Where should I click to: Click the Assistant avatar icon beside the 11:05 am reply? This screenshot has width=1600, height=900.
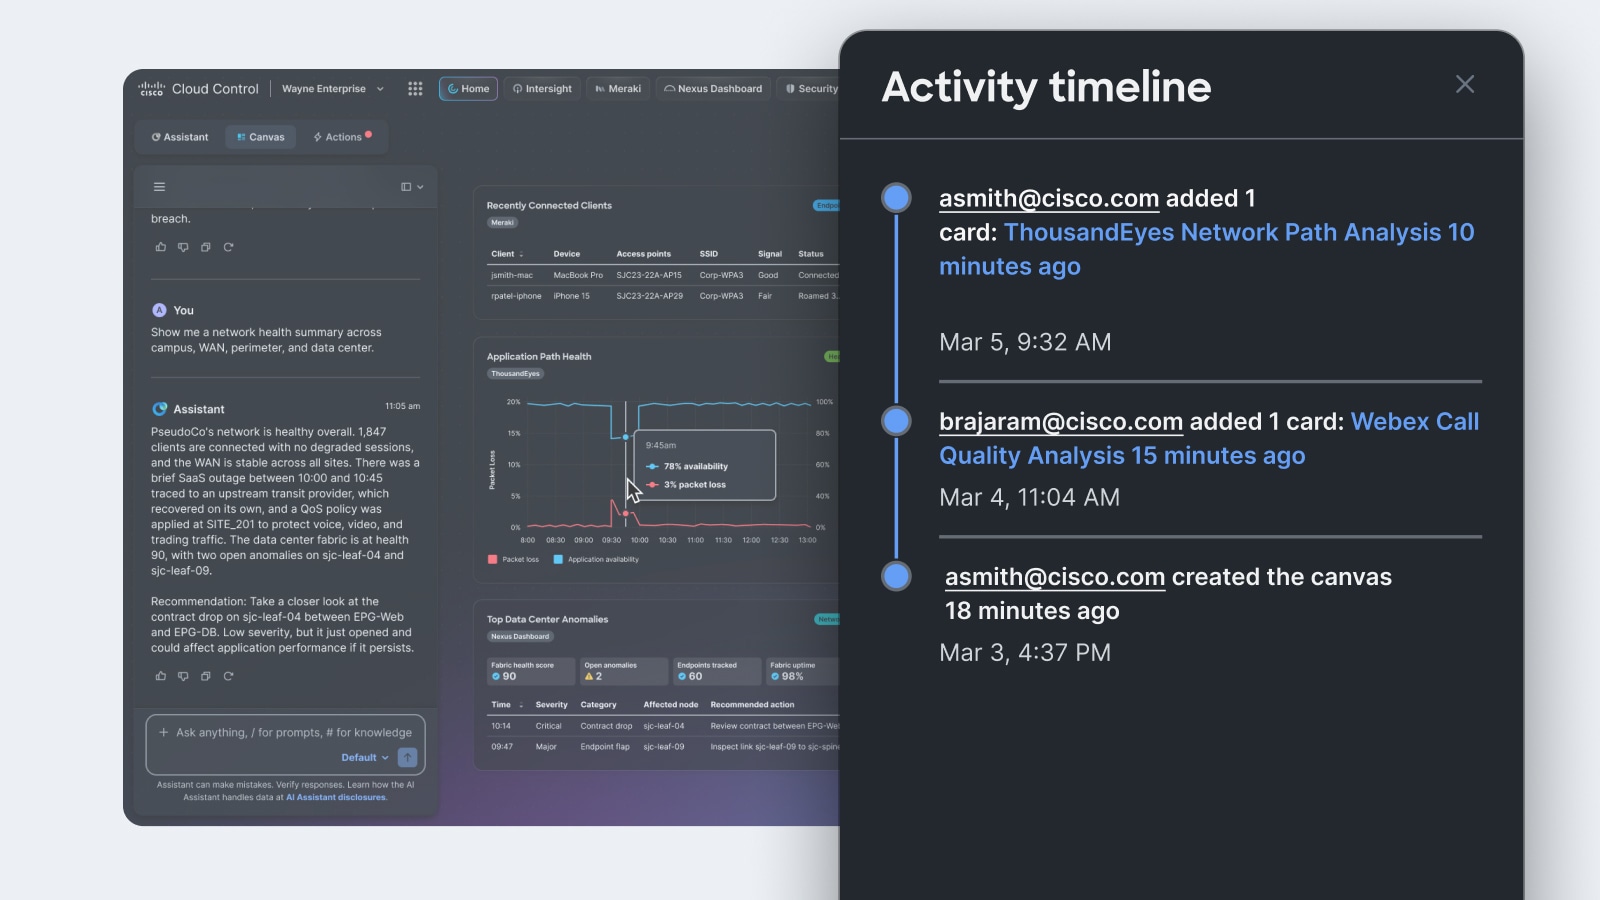[160, 409]
